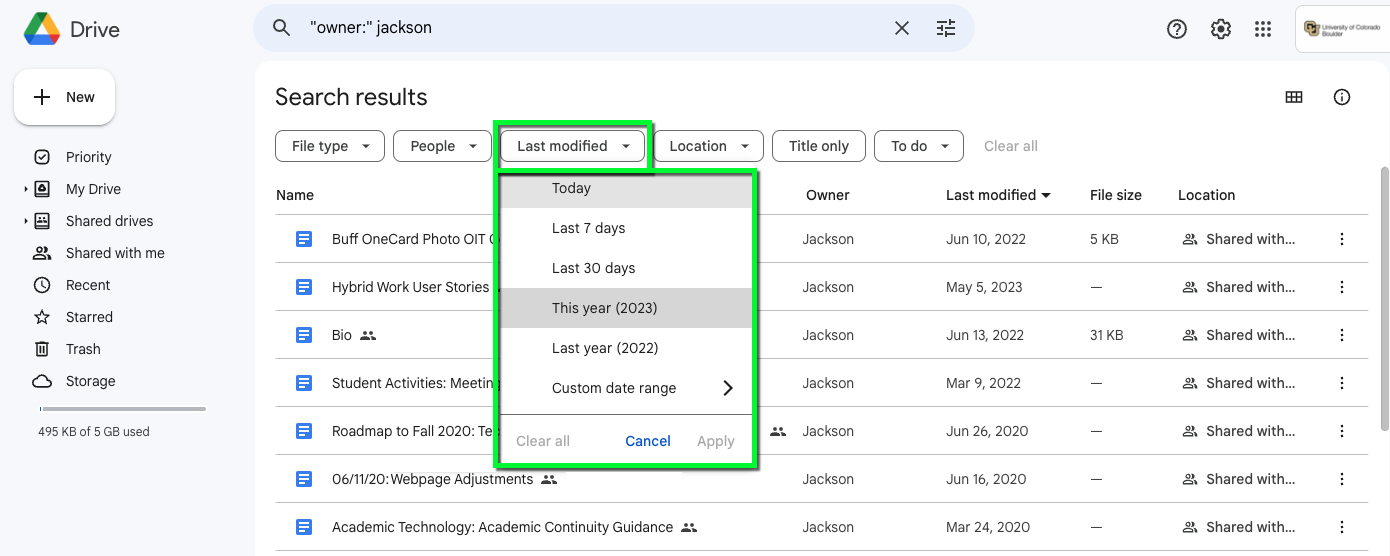Open the Help question mark icon
This screenshot has height=556, width=1390.
(1177, 29)
